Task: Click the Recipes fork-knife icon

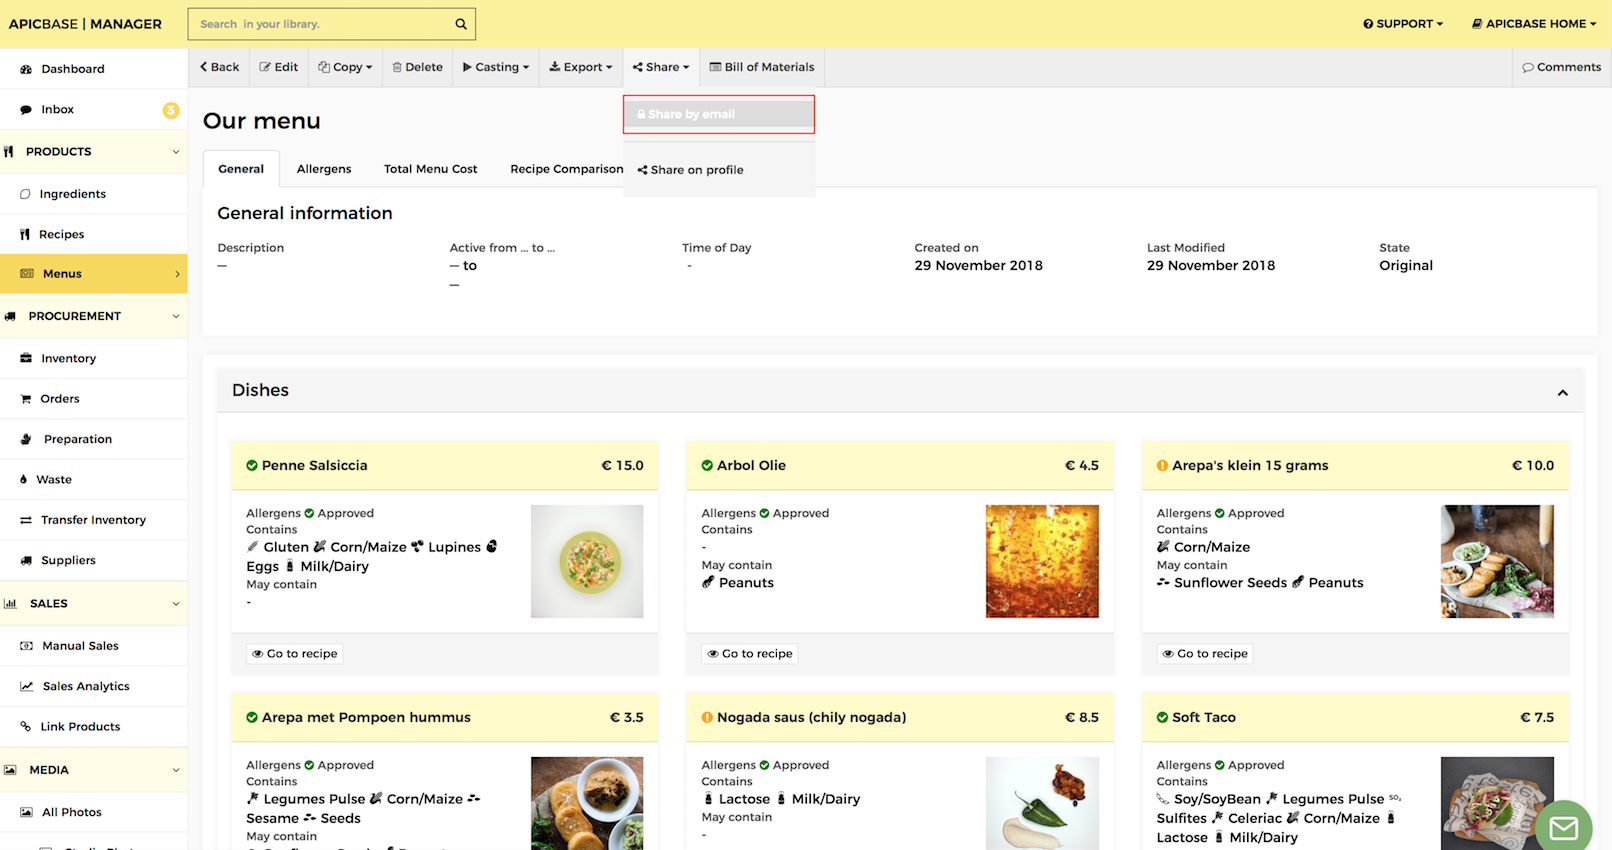Action: pyautogui.click(x=25, y=234)
